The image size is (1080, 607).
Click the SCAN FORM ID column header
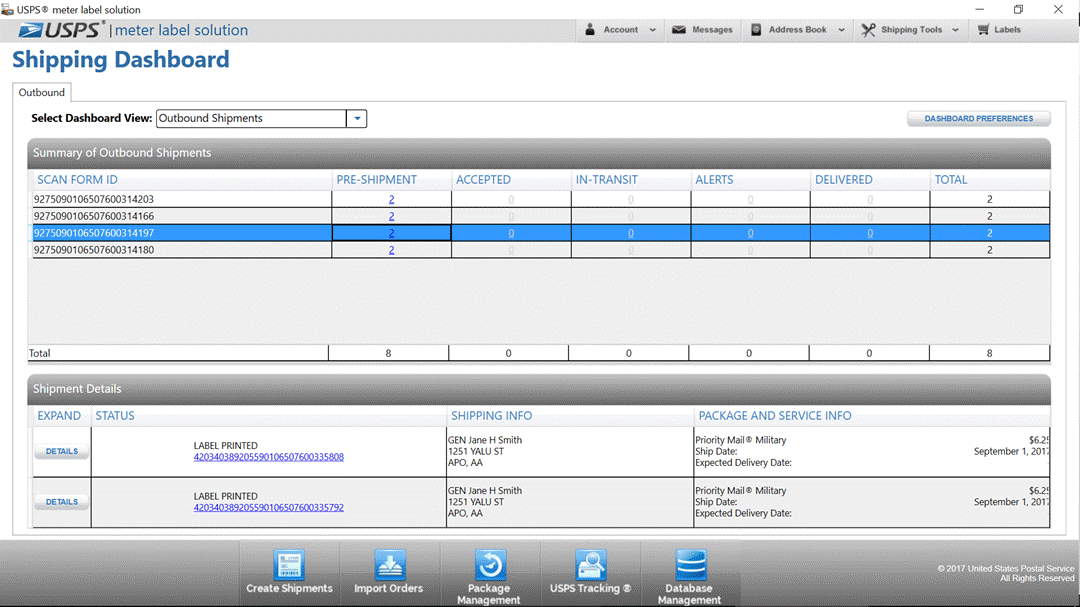coord(77,179)
